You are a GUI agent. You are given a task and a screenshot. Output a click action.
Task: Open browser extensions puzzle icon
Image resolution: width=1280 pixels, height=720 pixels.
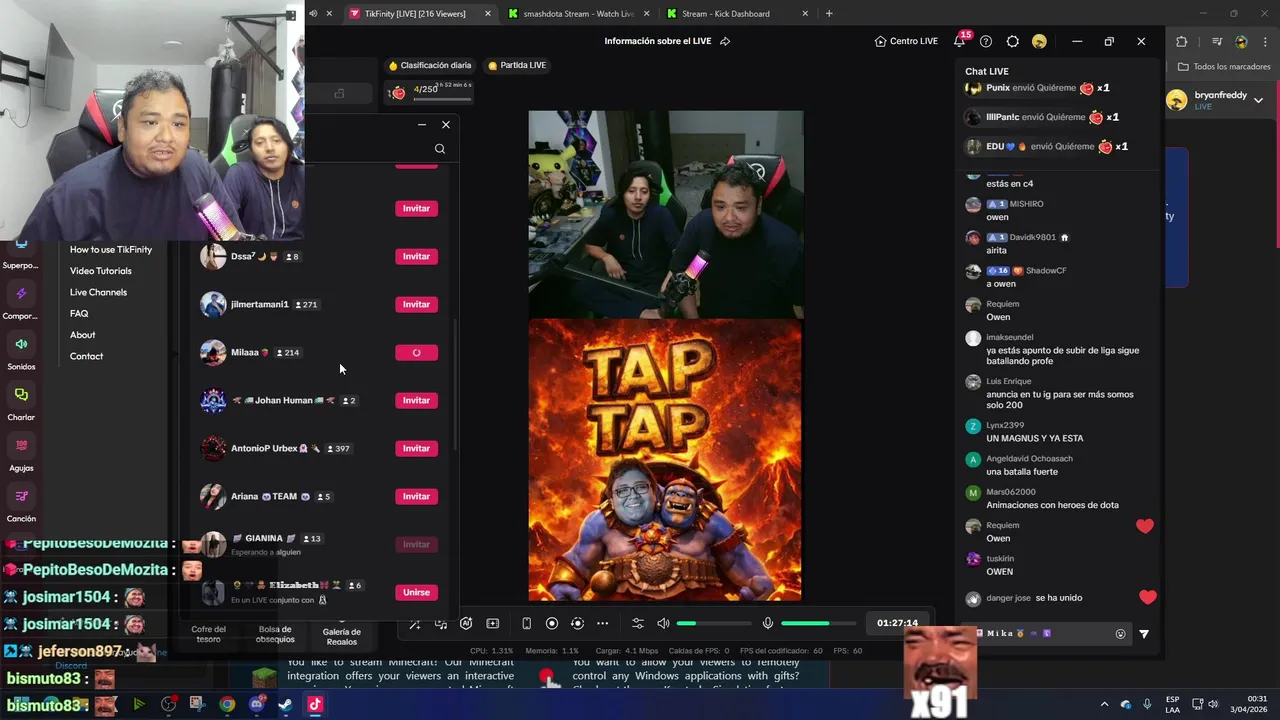(x=1181, y=41)
